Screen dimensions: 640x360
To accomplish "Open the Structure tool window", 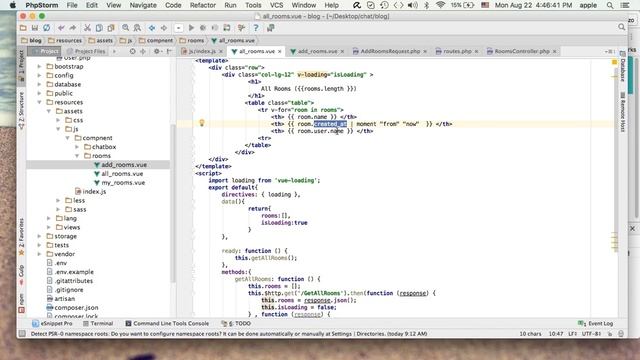I will [22, 110].
